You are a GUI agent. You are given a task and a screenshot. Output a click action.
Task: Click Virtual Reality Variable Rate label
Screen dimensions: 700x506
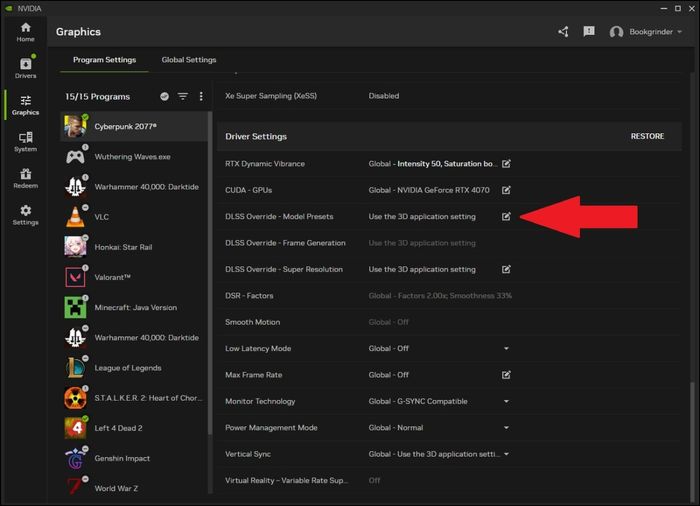point(286,481)
